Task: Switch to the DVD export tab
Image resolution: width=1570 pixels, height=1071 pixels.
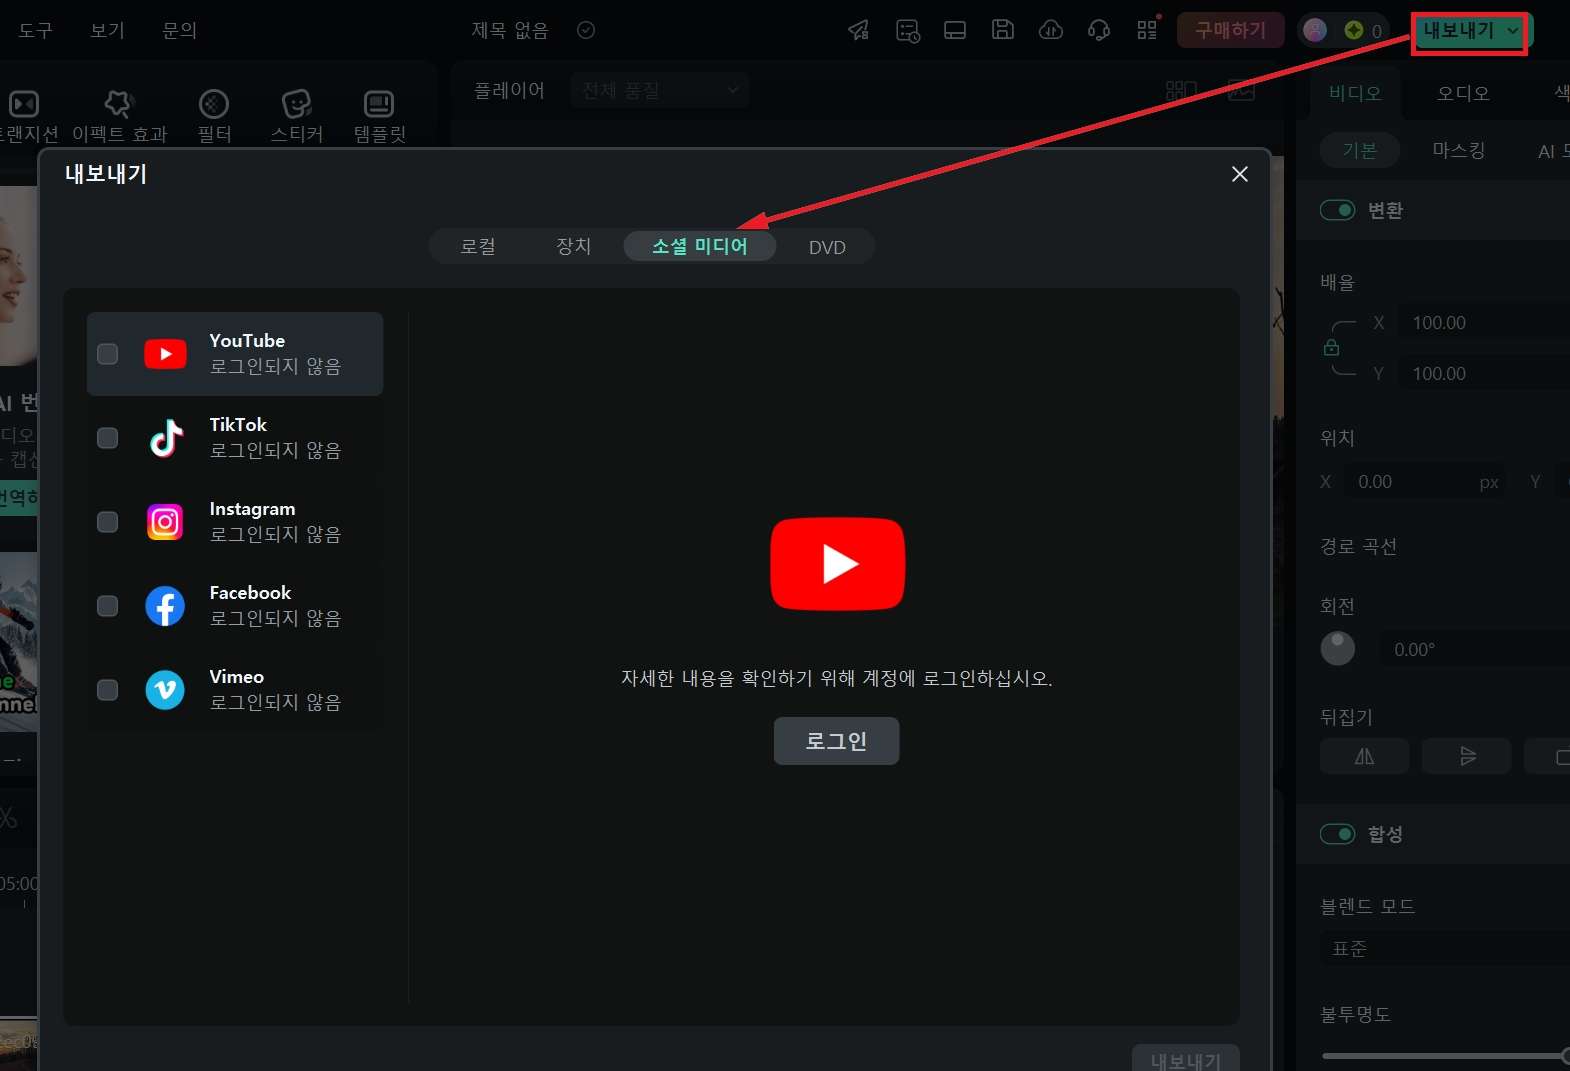Action: [827, 247]
